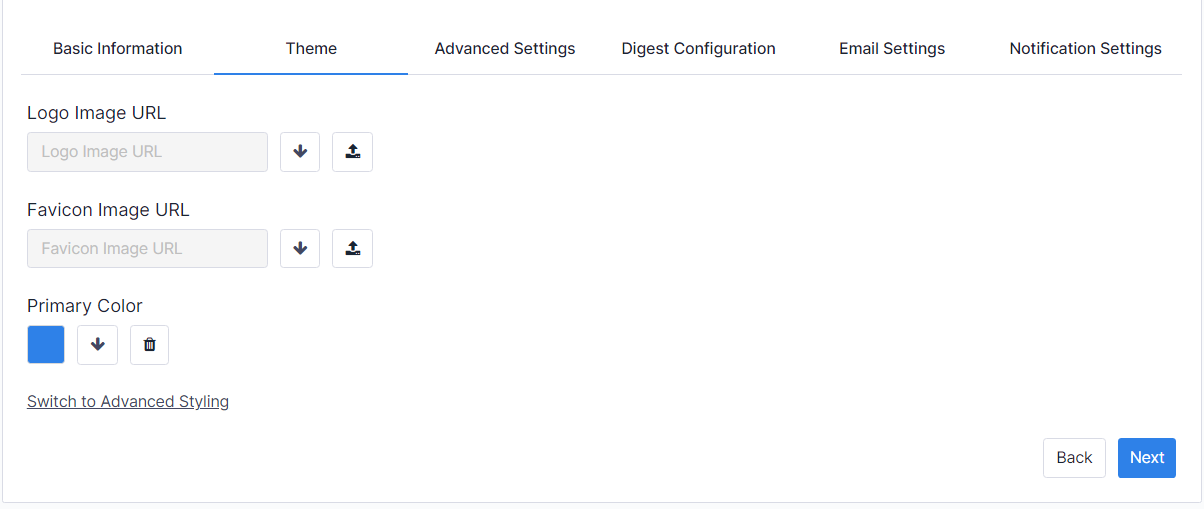This screenshot has width=1204, height=509.
Task: Select the Theme tab
Action: click(311, 48)
